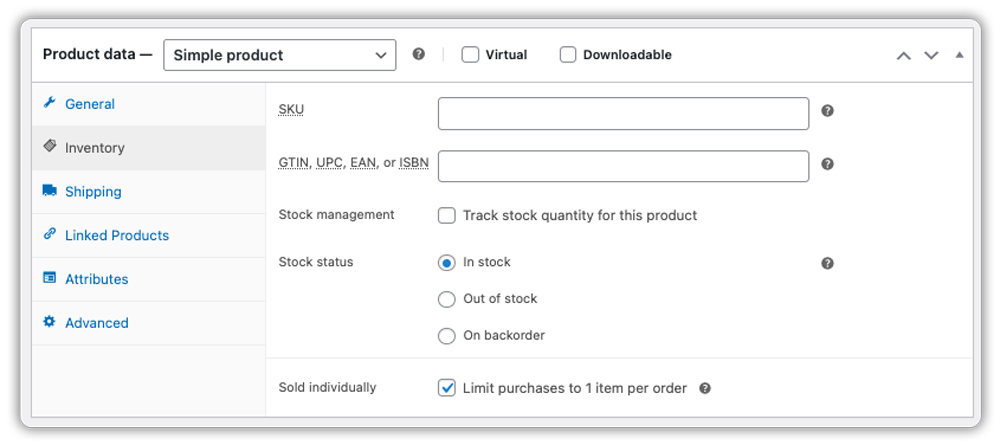Click the General tab wrench icon
Image resolution: width=1000 pixels, height=445 pixels.
(50, 103)
